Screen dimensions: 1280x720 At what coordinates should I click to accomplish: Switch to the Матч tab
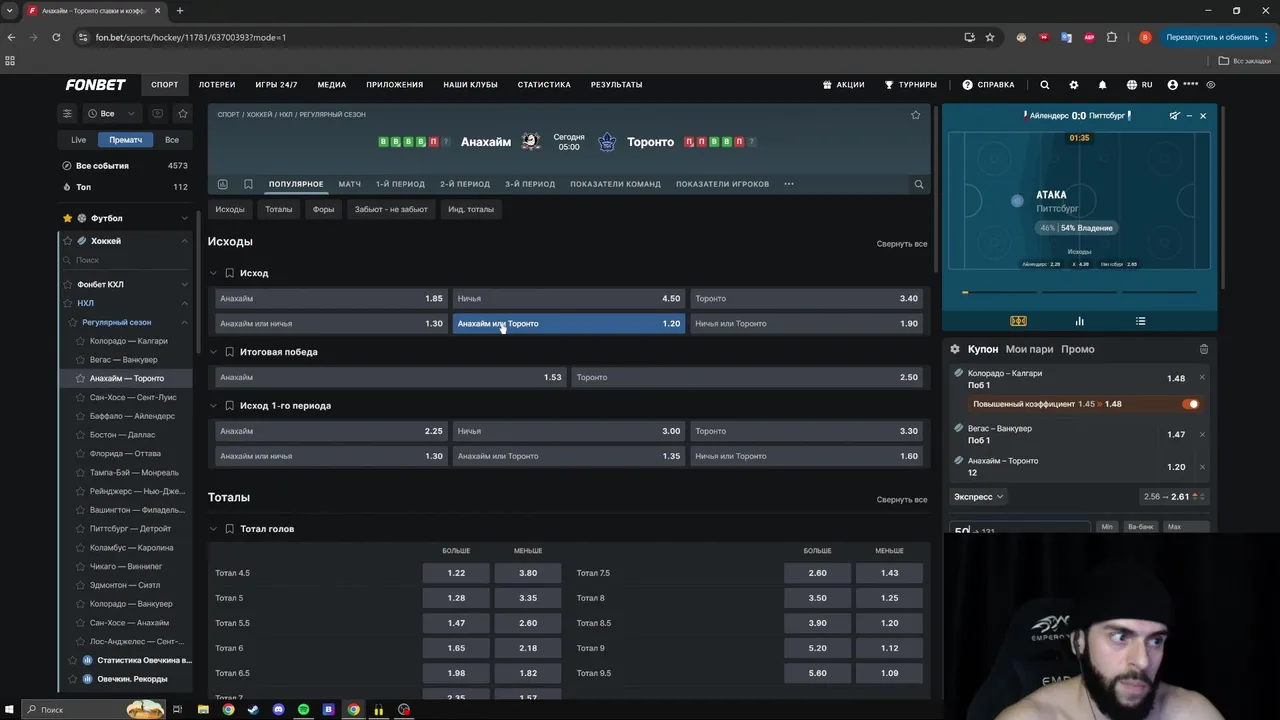(350, 184)
